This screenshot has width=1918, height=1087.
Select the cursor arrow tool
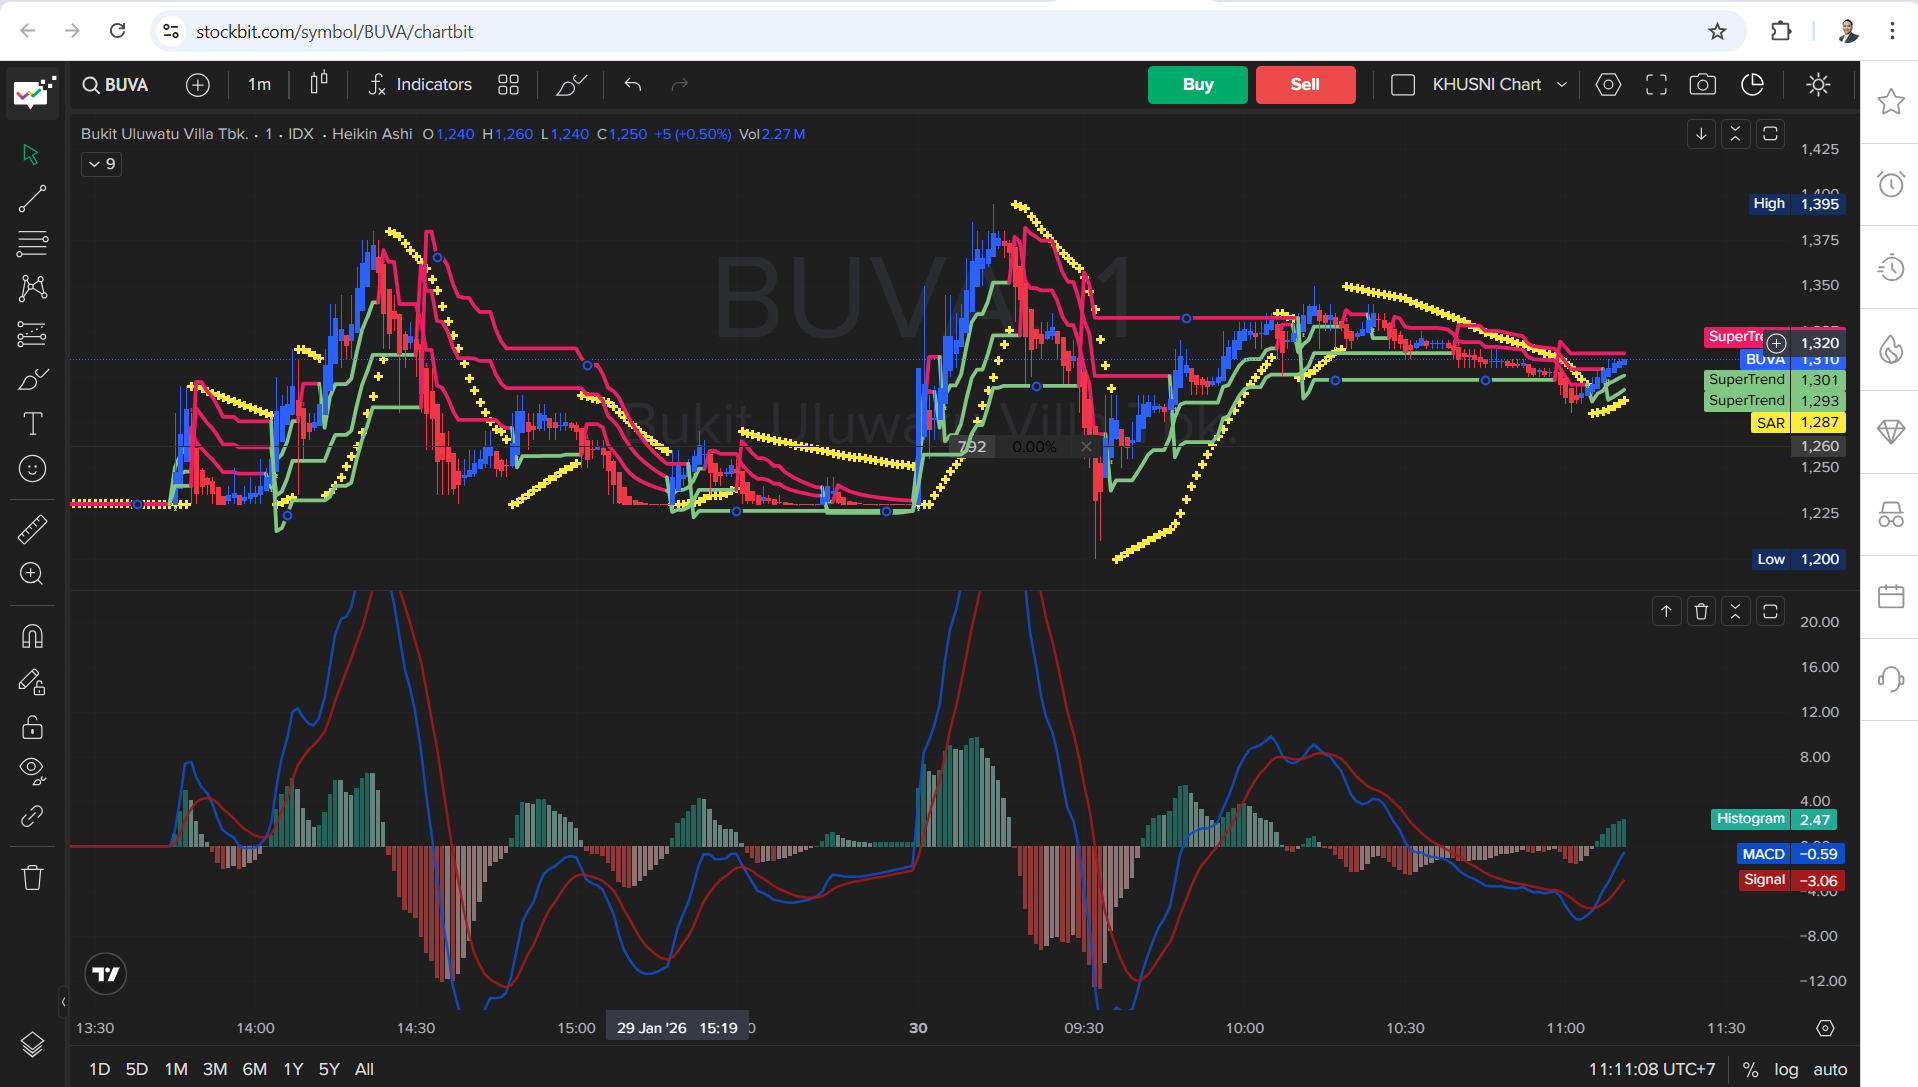(x=32, y=154)
